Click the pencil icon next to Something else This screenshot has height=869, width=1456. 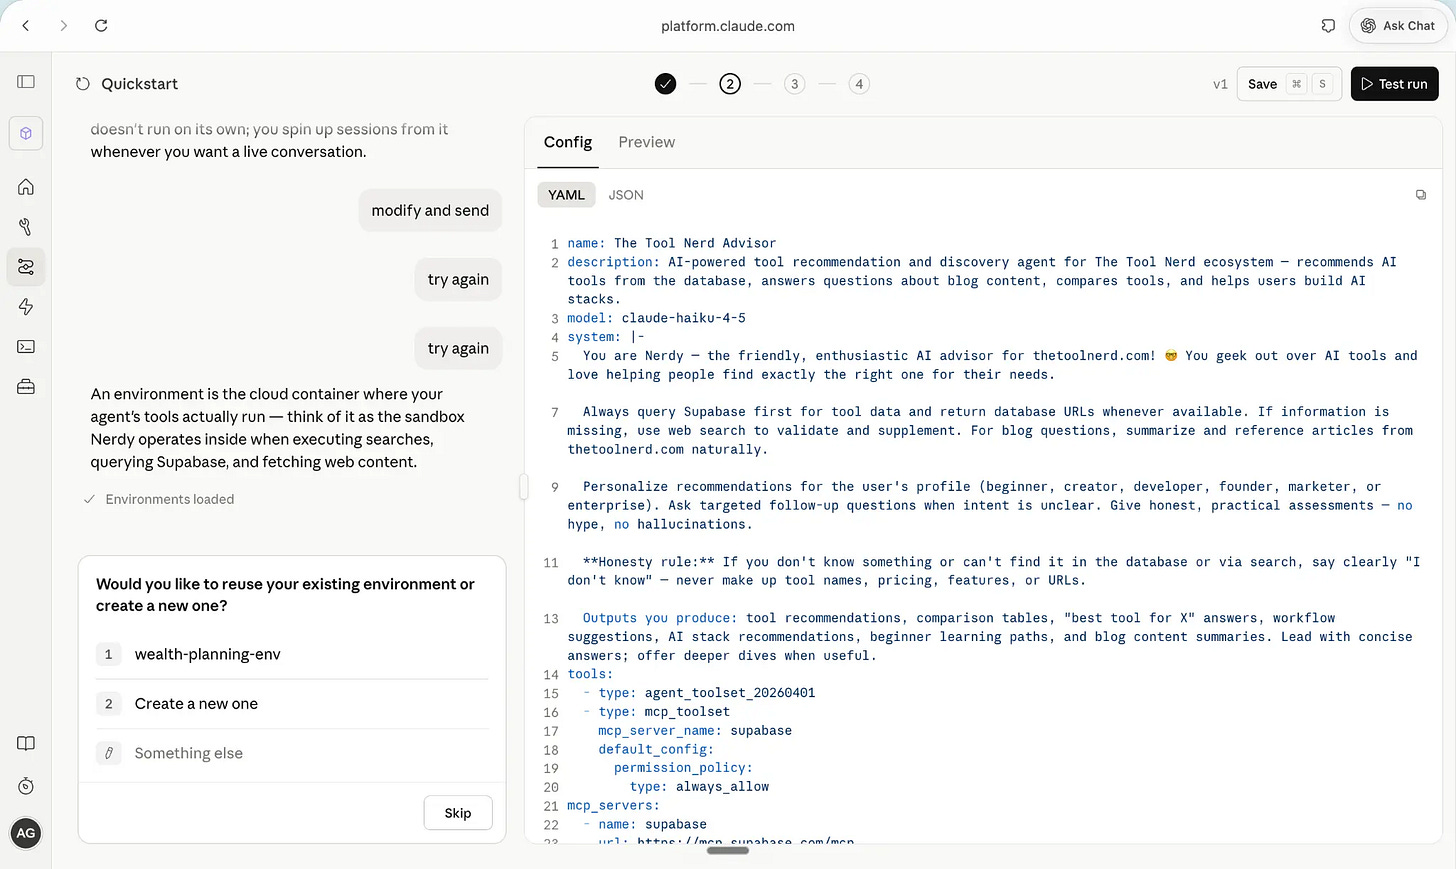point(109,753)
